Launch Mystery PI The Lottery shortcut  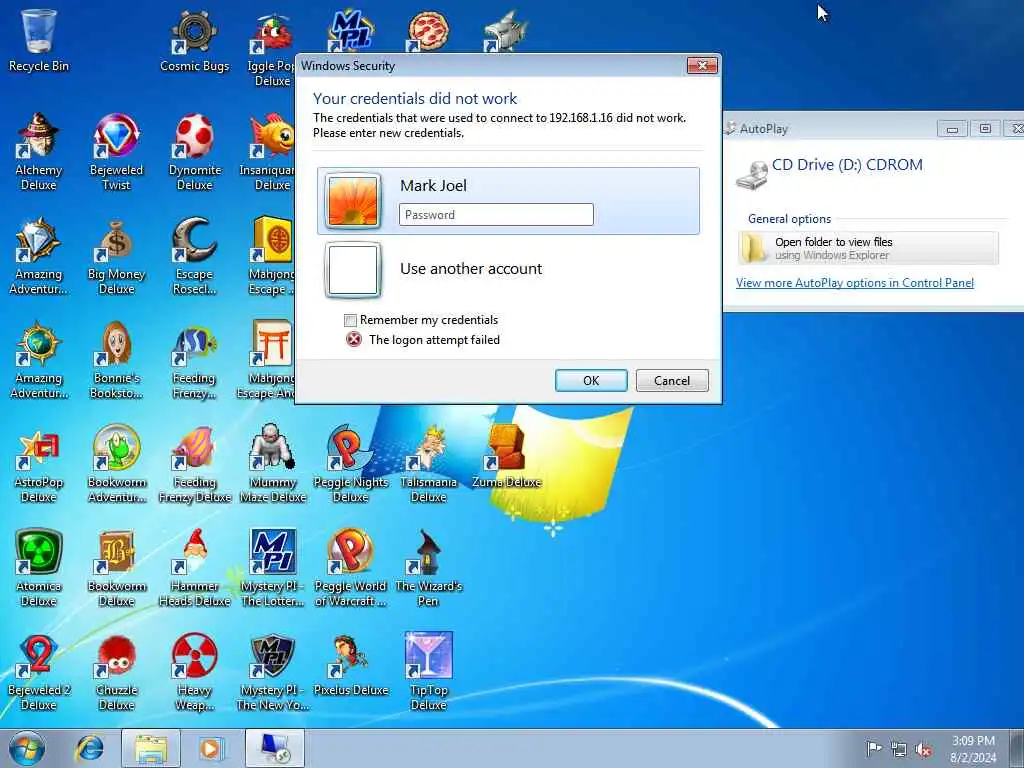273,568
